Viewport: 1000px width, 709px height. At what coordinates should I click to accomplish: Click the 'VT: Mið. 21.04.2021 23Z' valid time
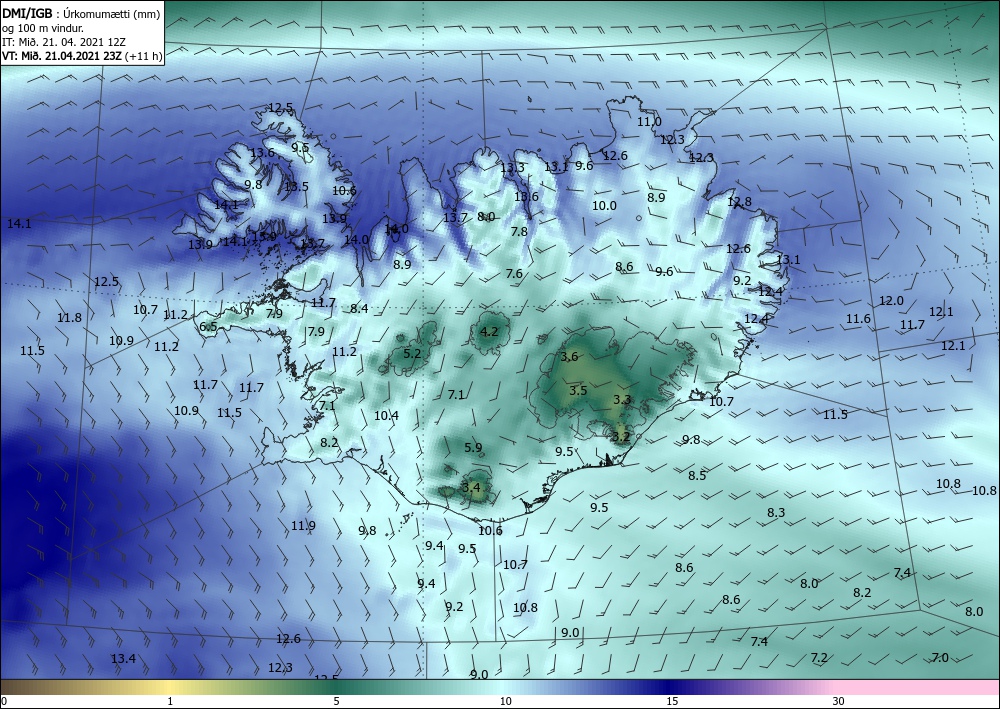(x=64, y=56)
